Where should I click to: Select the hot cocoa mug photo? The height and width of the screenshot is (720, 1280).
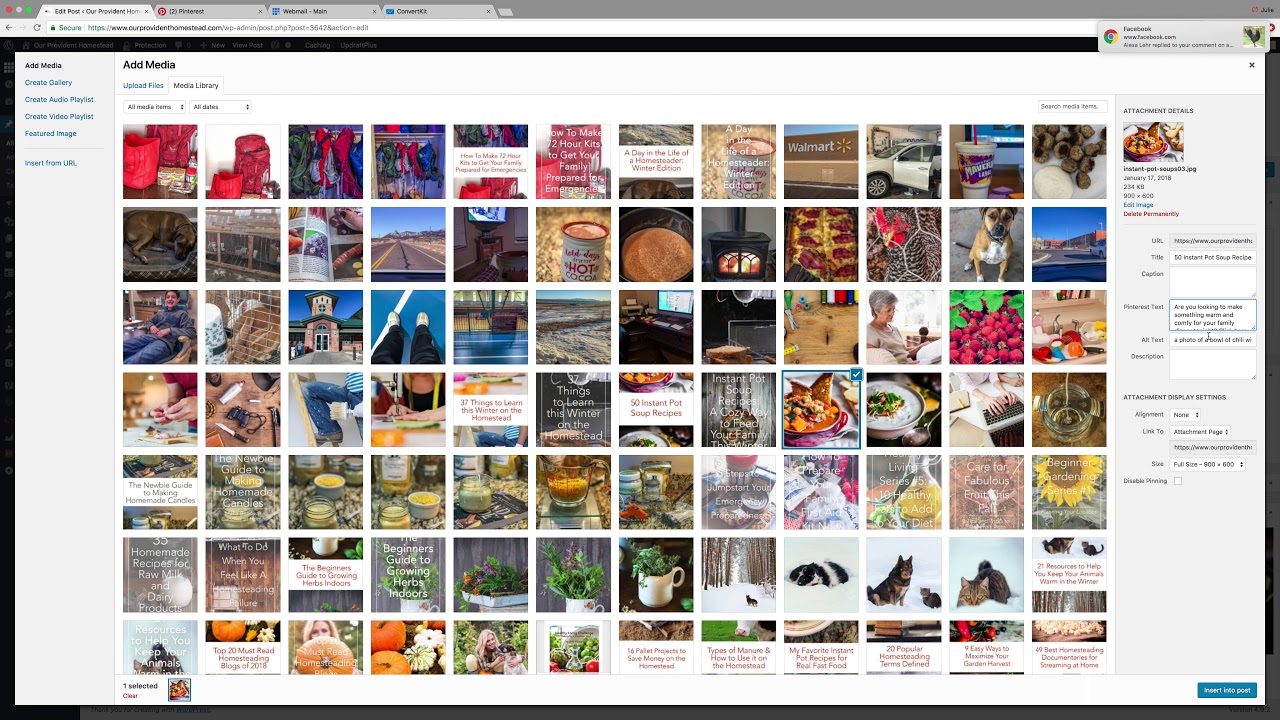pyautogui.click(x=573, y=245)
